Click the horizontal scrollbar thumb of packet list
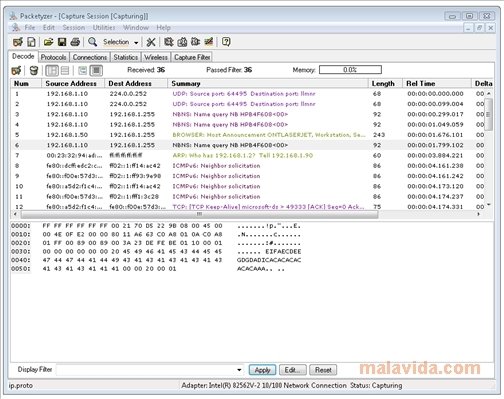This screenshot has width=504, height=399. coord(199,214)
